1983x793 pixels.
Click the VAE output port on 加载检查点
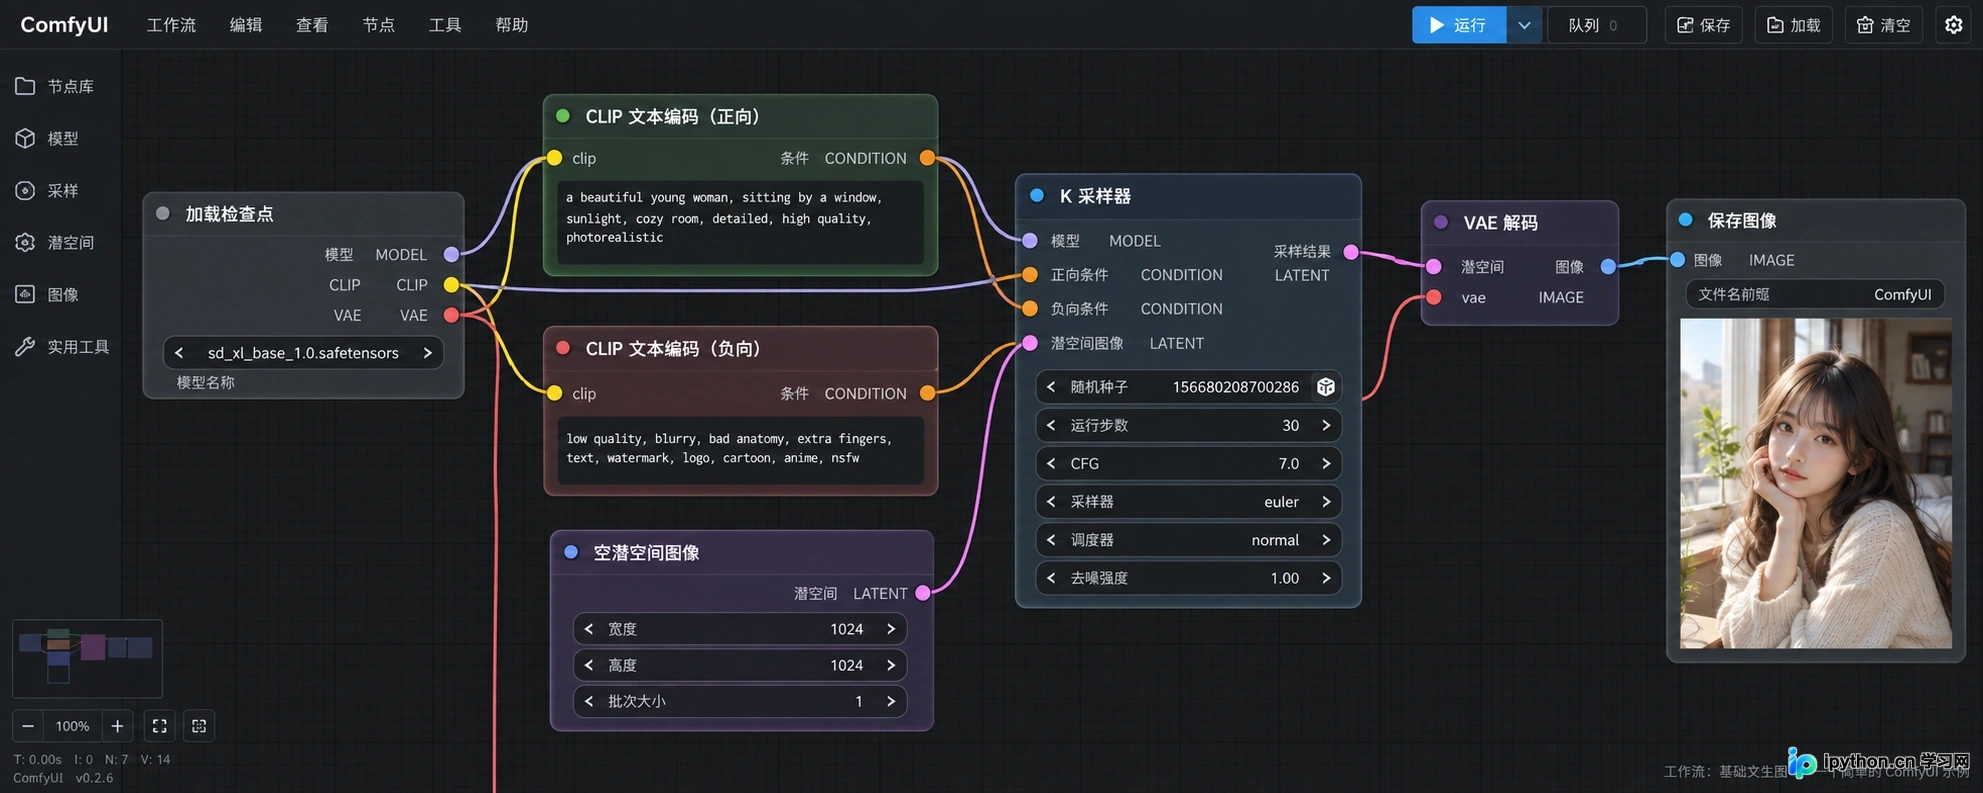(x=451, y=315)
